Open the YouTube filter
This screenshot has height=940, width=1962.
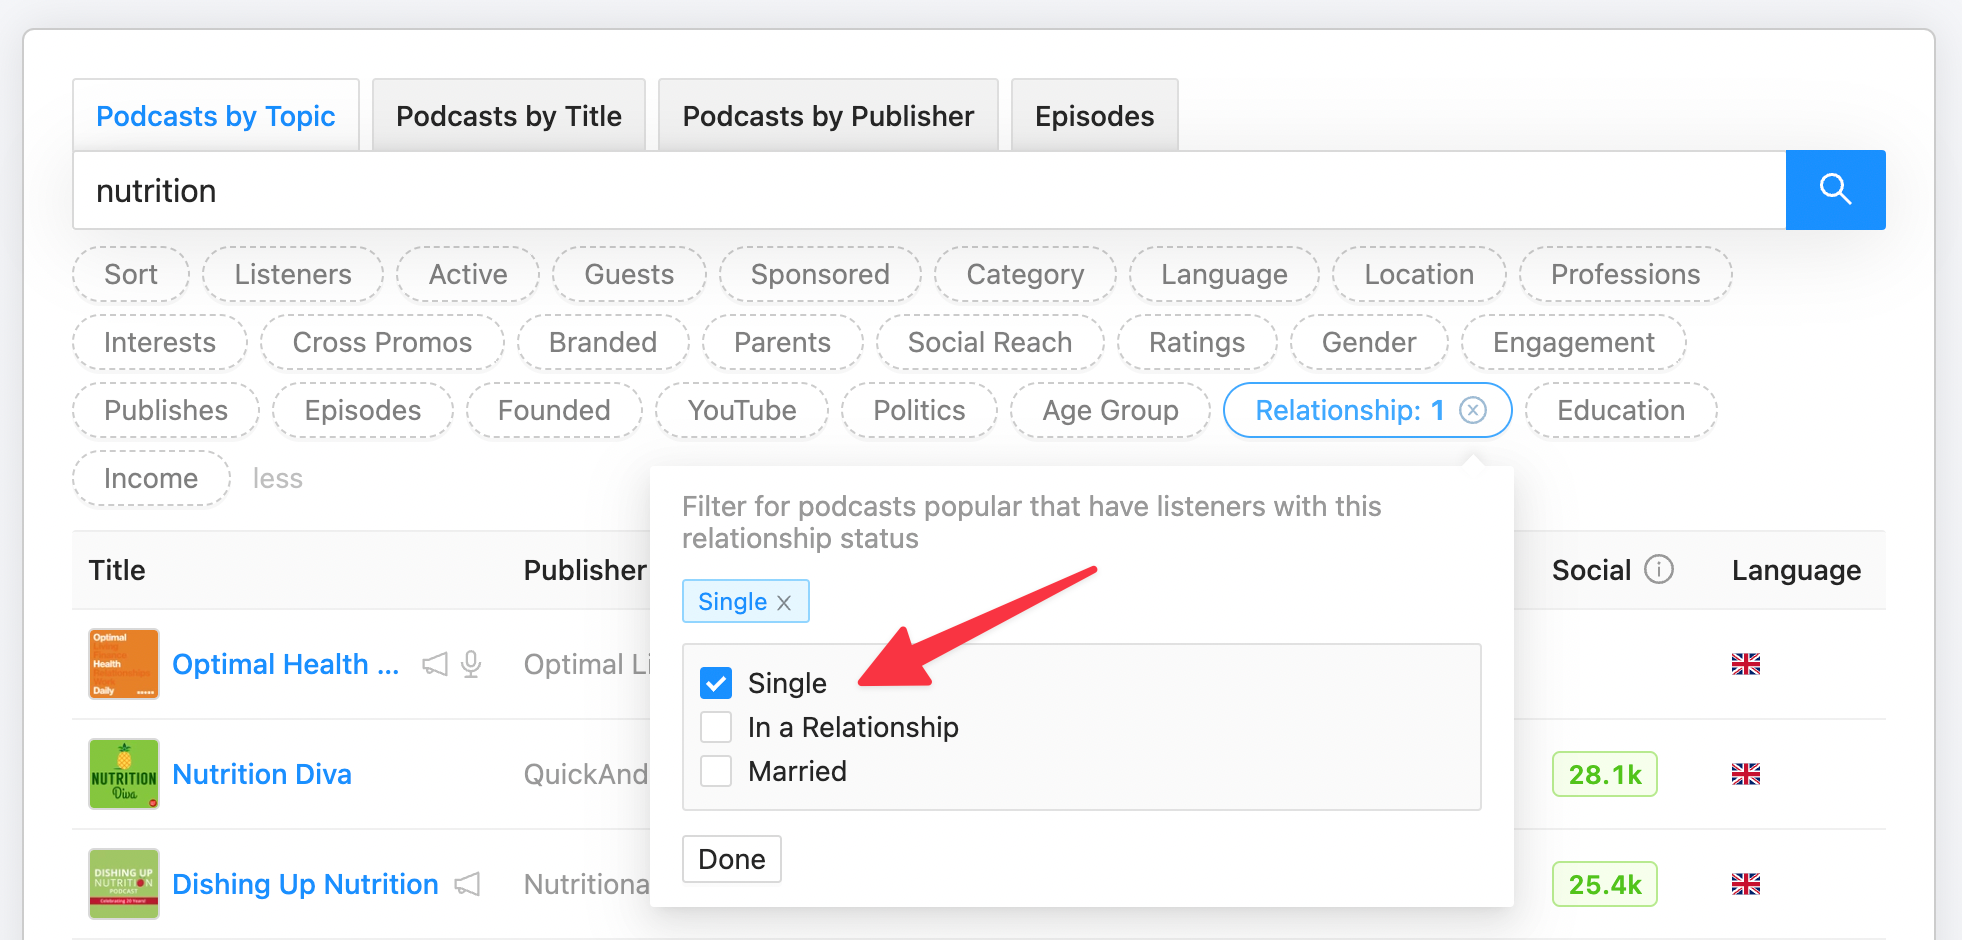tap(742, 410)
